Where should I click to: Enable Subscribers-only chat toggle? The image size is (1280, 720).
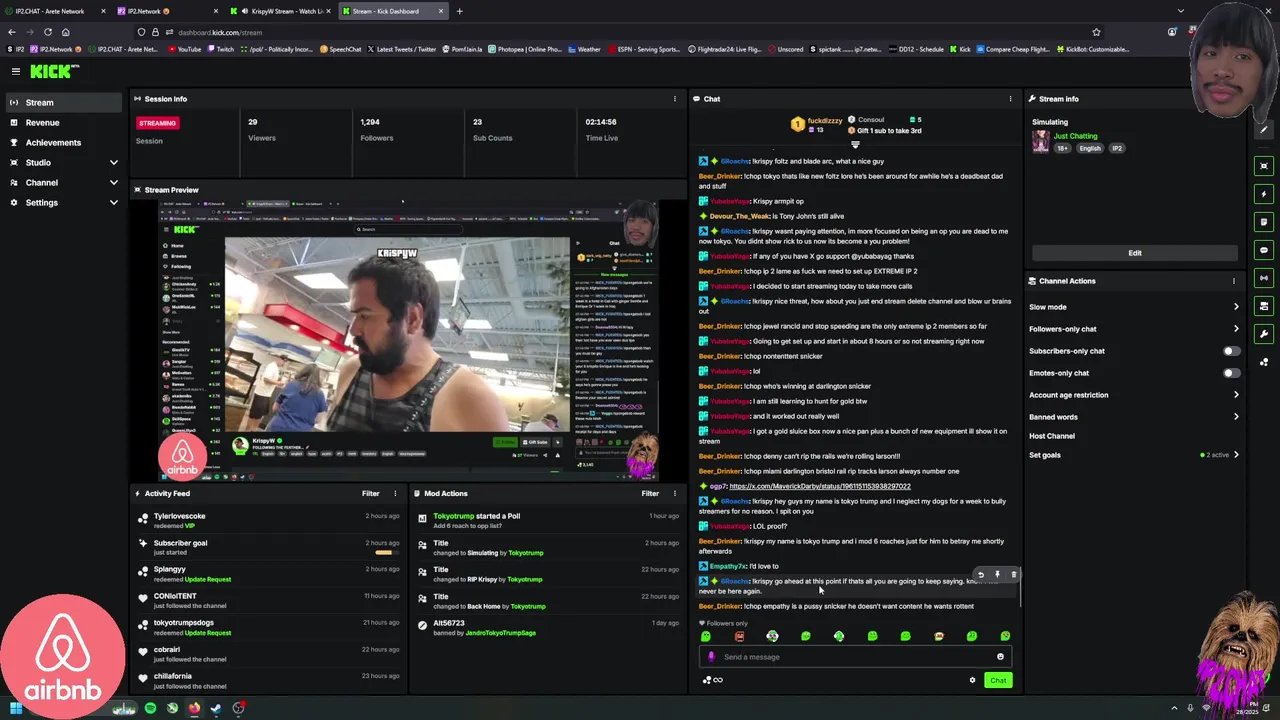tap(1231, 351)
